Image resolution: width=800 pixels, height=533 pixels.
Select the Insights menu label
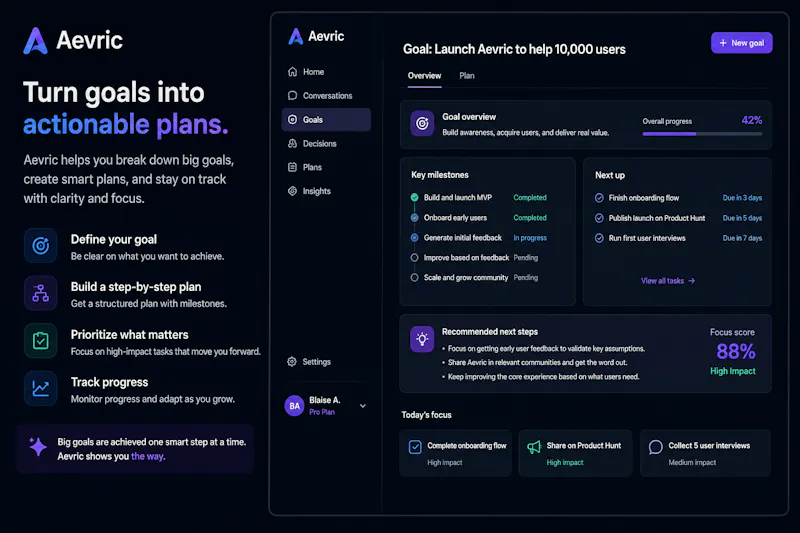point(317,191)
